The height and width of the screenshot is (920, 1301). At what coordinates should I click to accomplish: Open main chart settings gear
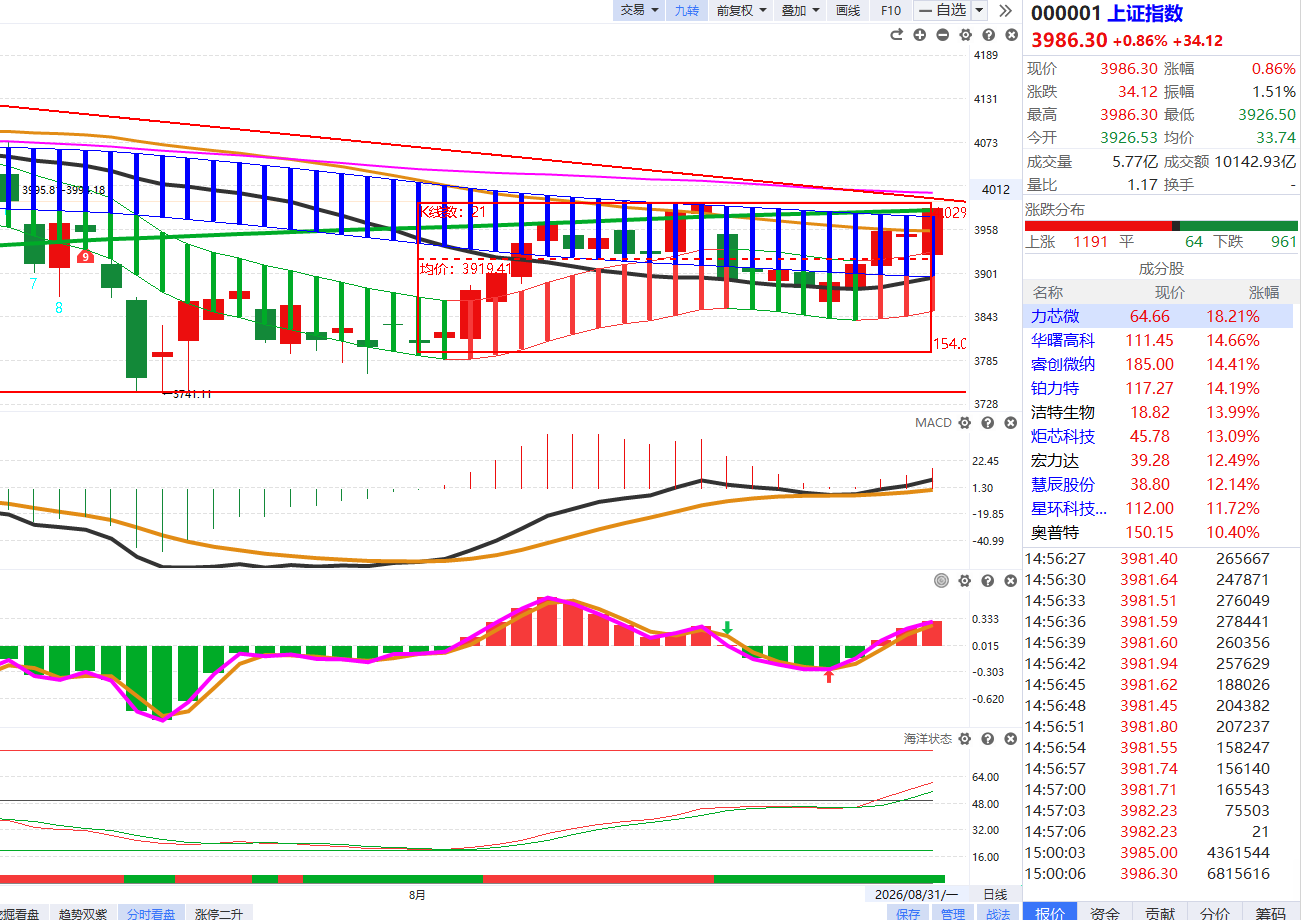point(965,35)
